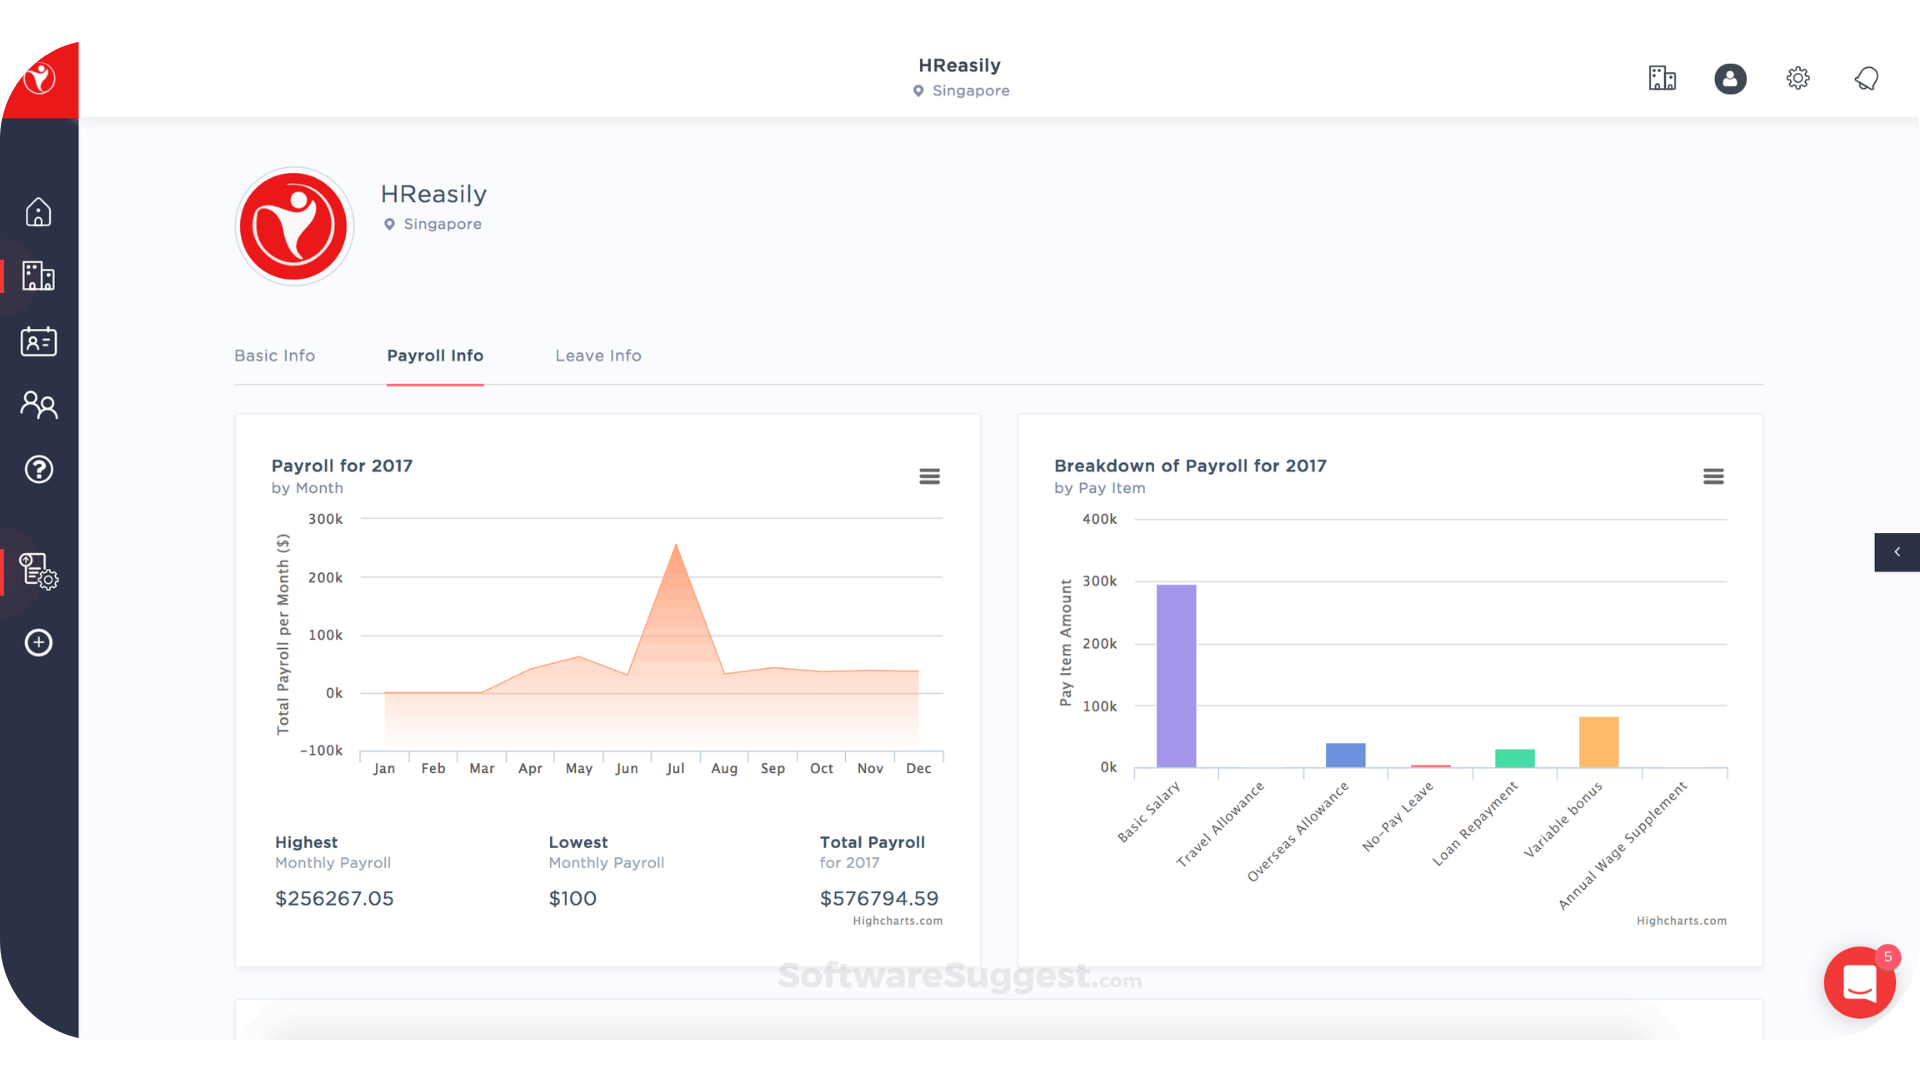Click the Payroll for 2017 chart title
The image size is (1920, 1080).
click(341, 466)
